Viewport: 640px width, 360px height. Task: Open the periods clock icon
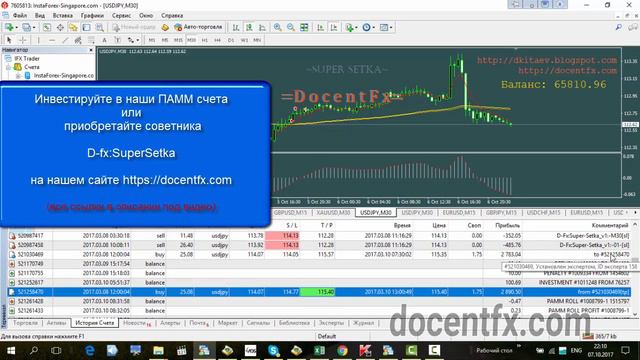click(x=366, y=27)
